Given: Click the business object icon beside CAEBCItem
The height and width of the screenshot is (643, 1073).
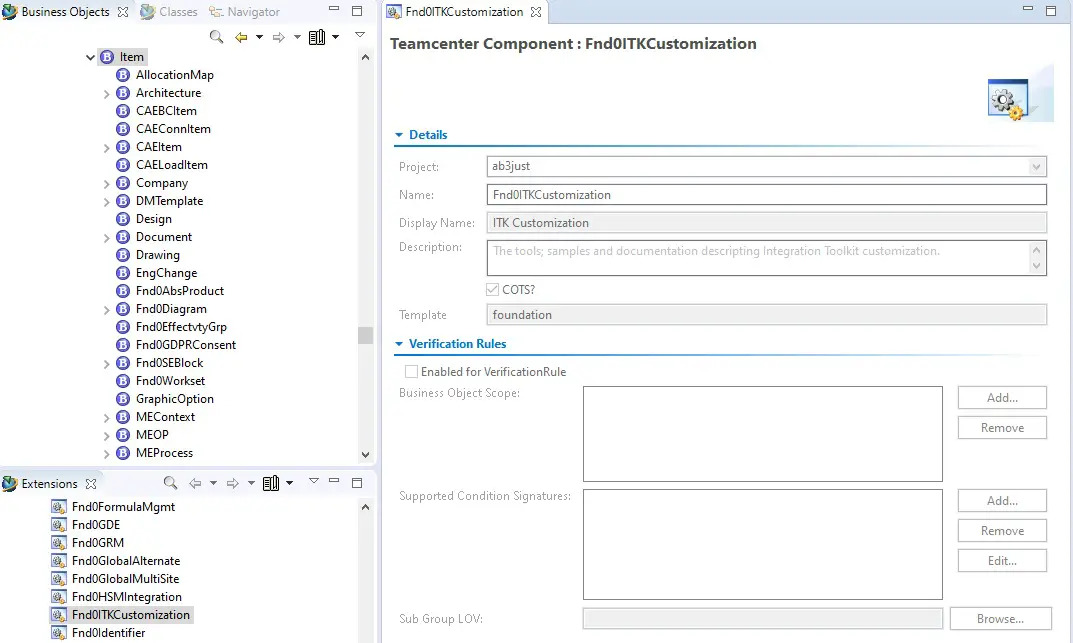Looking at the screenshot, I should pyautogui.click(x=123, y=111).
